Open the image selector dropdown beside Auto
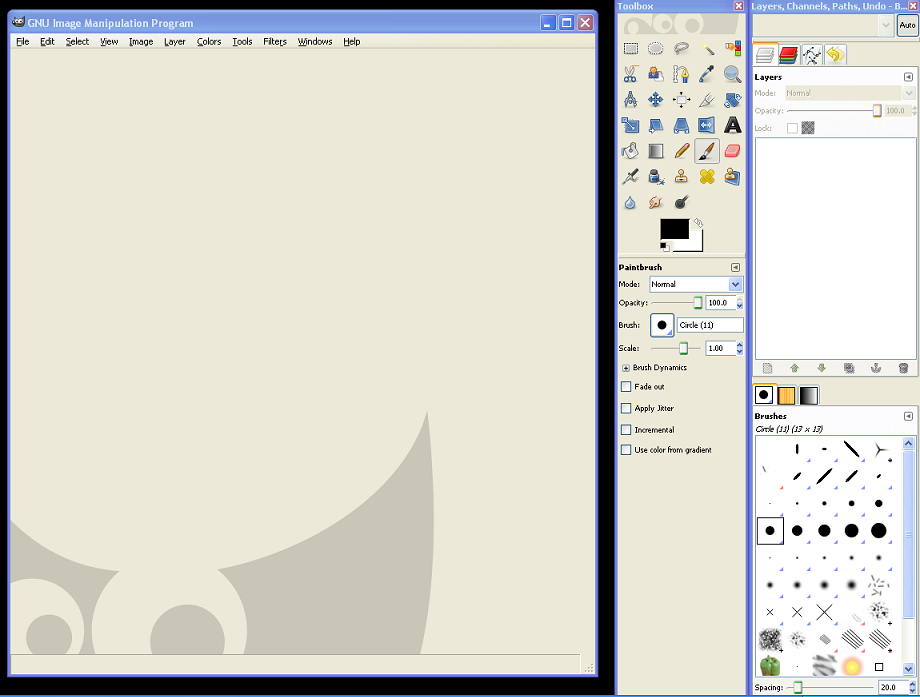Screen dimensions: 920x697 point(824,25)
